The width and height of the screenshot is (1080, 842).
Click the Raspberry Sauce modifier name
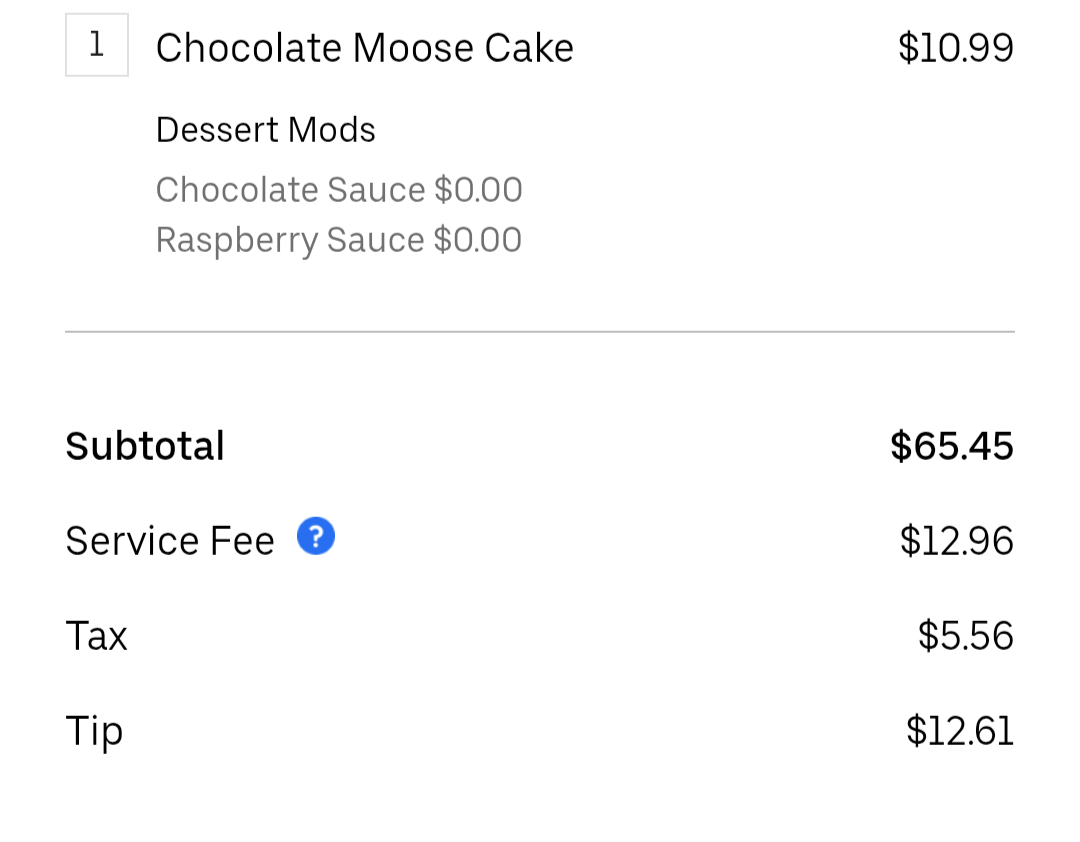[290, 240]
